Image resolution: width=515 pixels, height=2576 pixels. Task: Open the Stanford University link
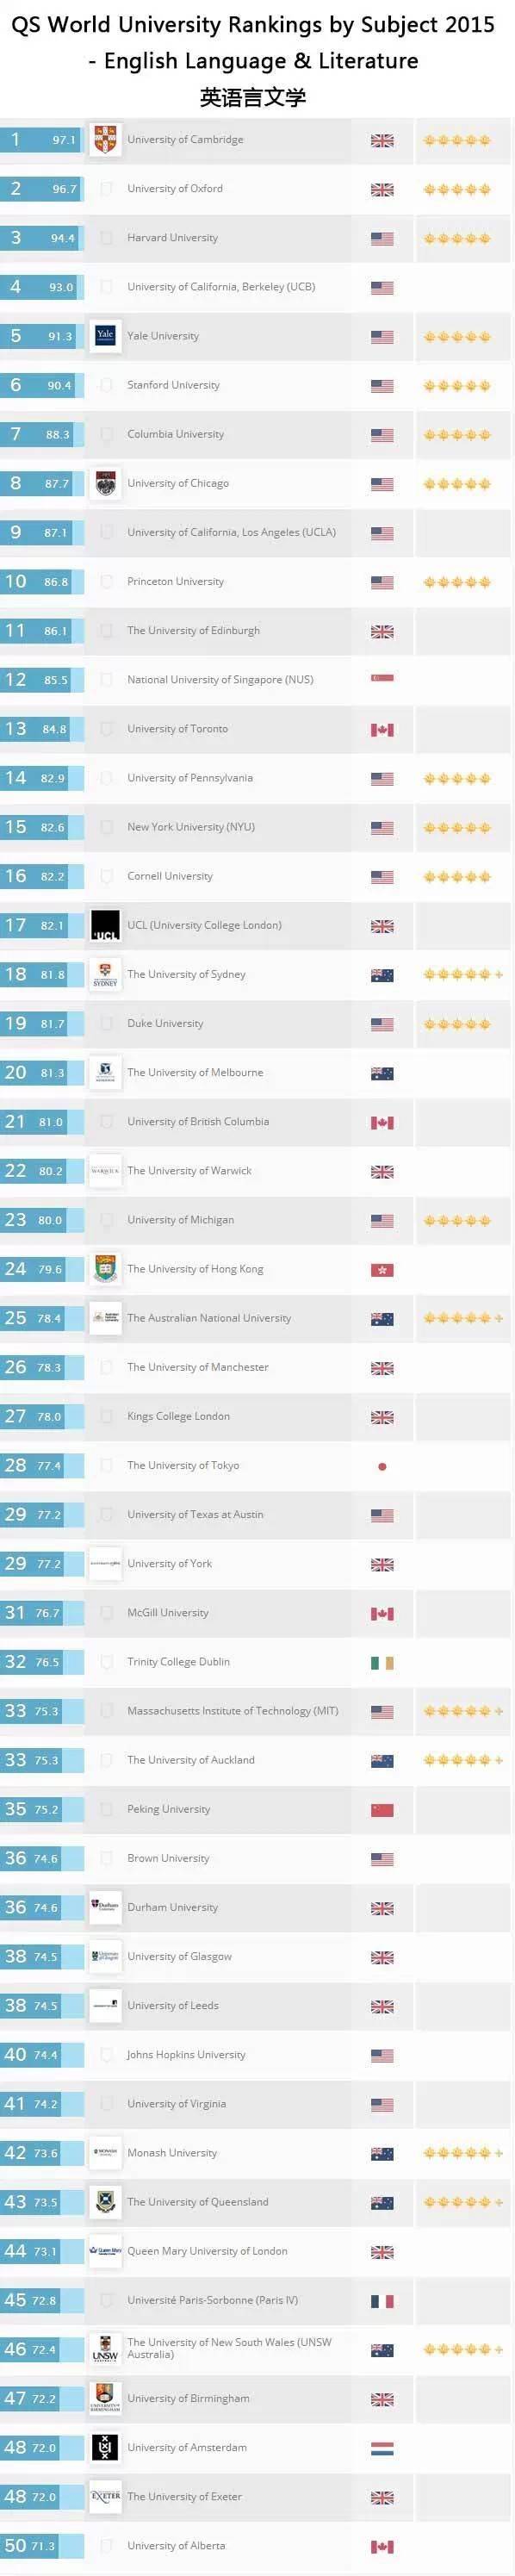pyautogui.click(x=173, y=385)
